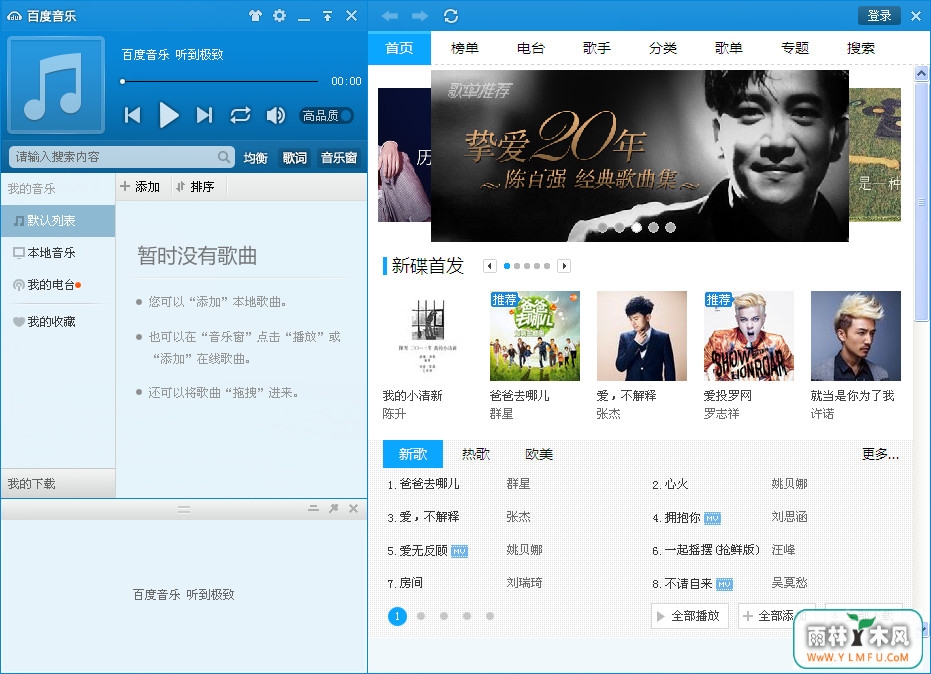Open 爸爸去哪儿 album cover
Viewport: 931px width, 674px height.
tap(534, 336)
